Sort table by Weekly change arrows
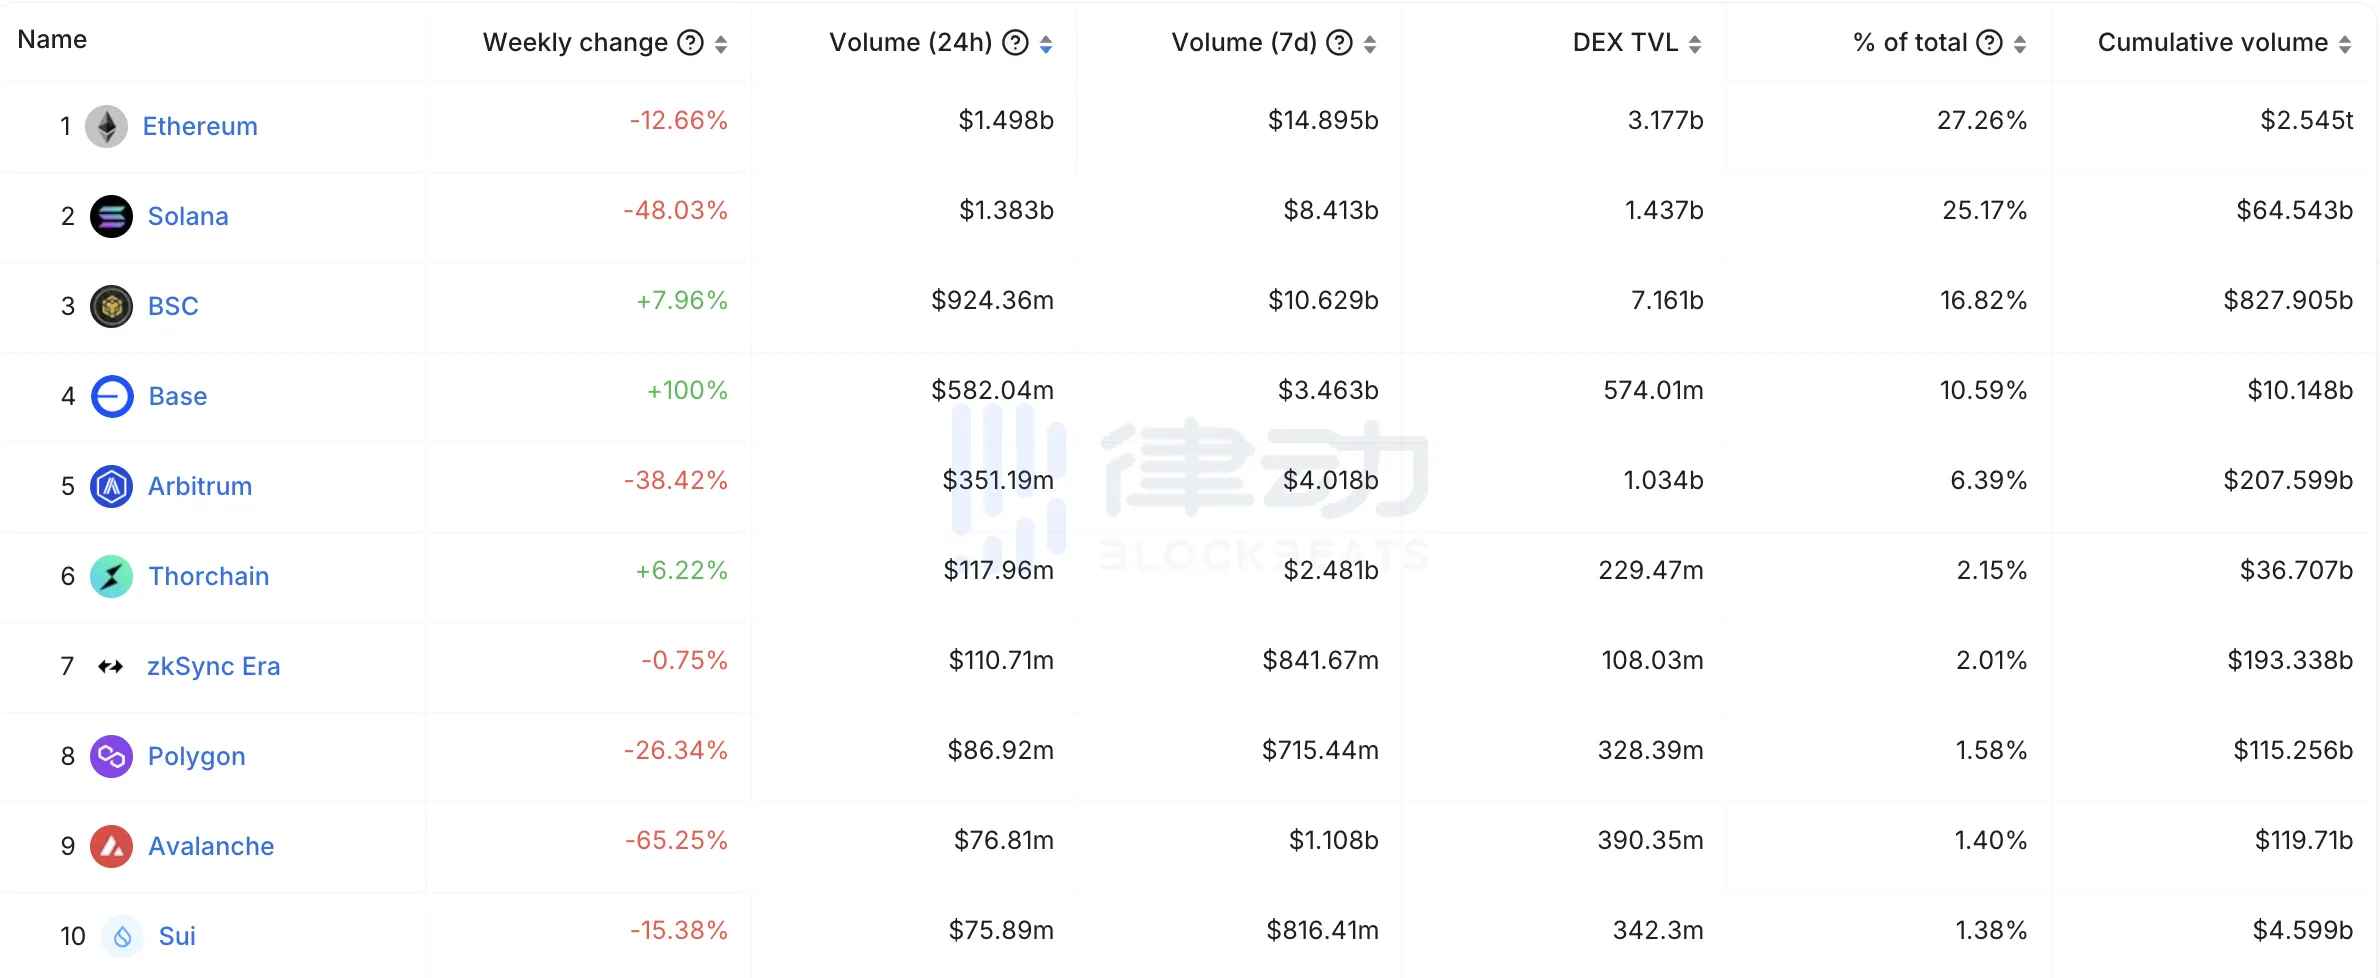This screenshot has width=2380, height=978. 721,44
